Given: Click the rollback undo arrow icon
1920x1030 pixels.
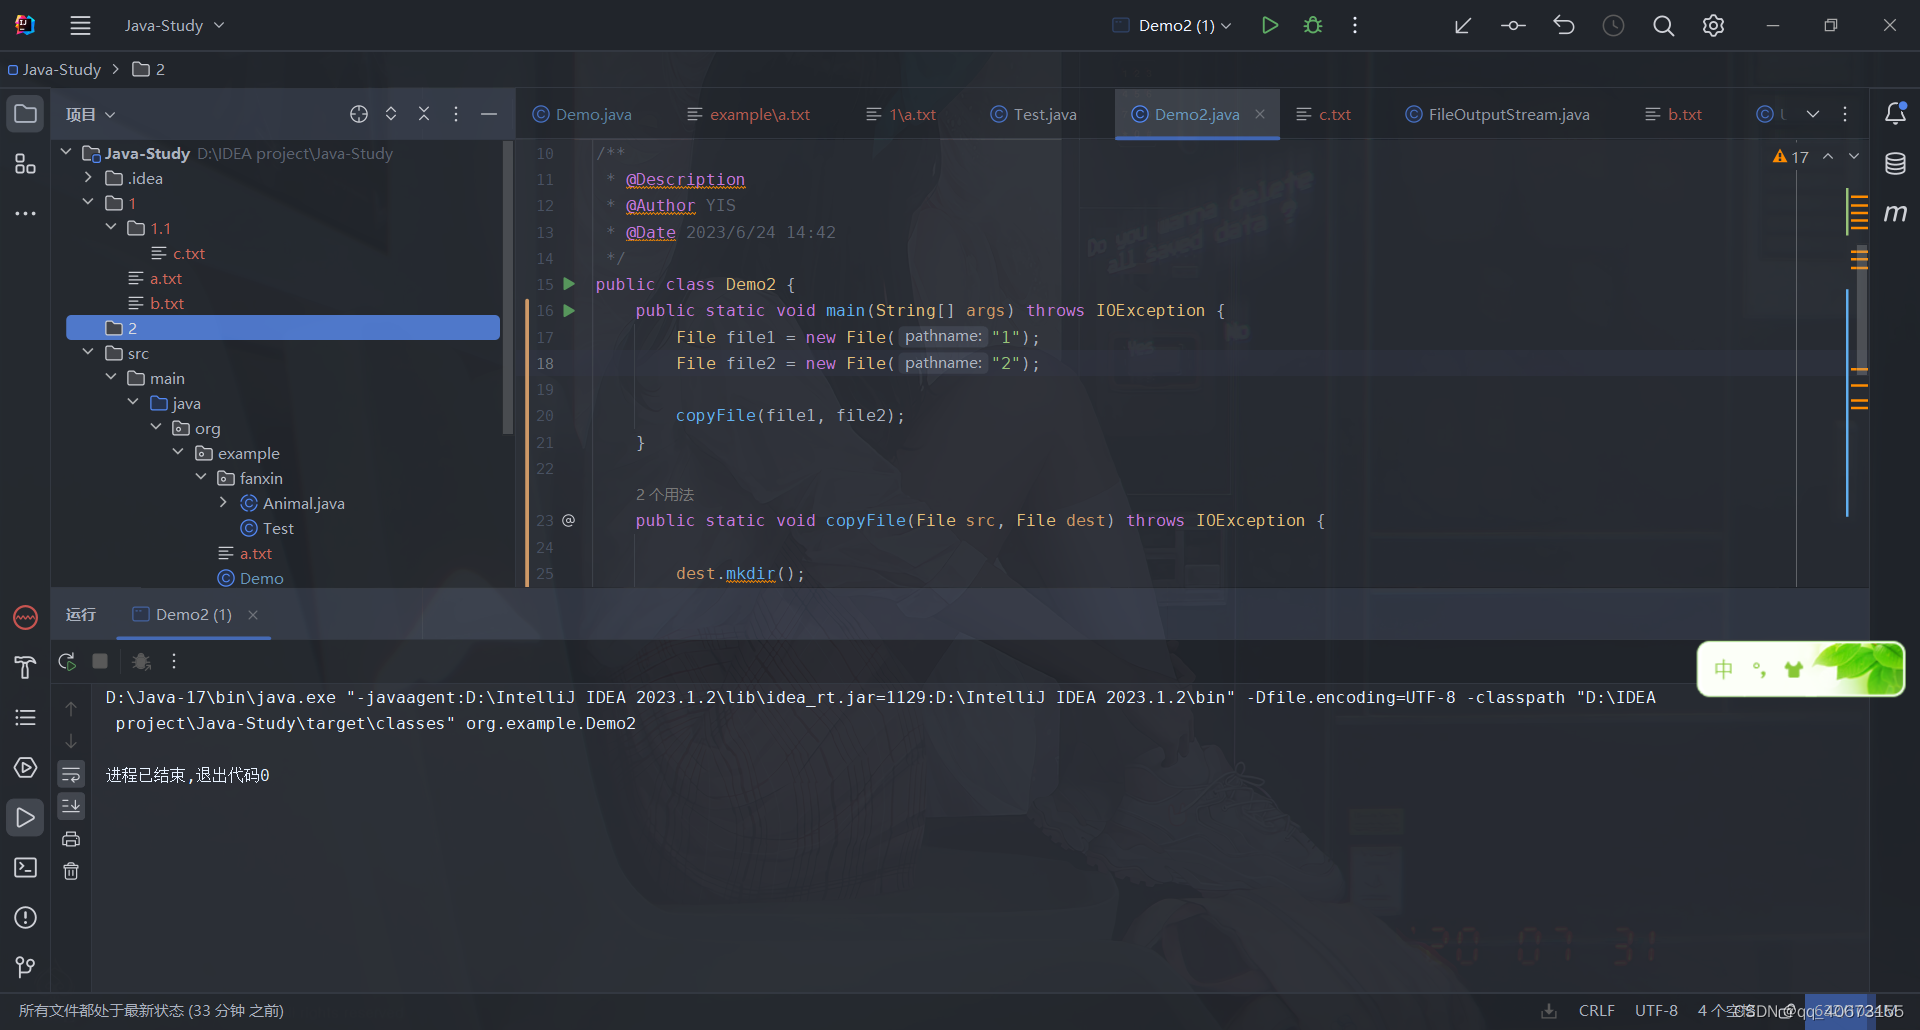Looking at the screenshot, I should click(1564, 26).
